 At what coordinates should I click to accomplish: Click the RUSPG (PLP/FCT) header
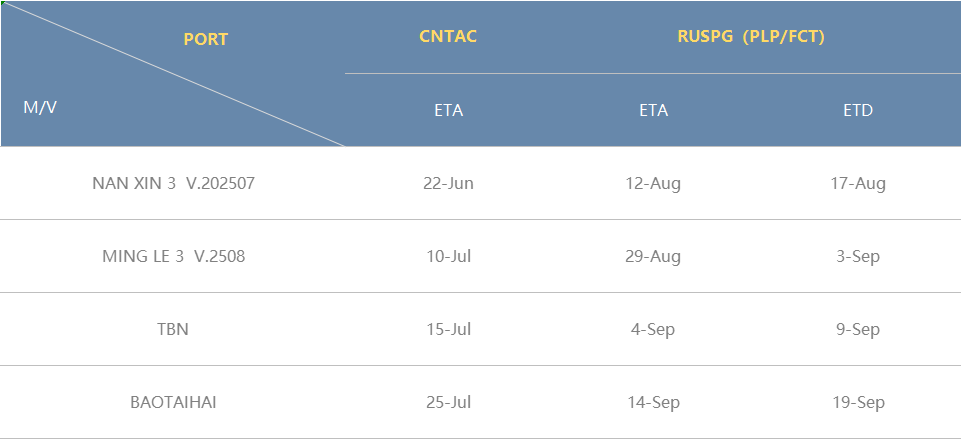[751, 37]
